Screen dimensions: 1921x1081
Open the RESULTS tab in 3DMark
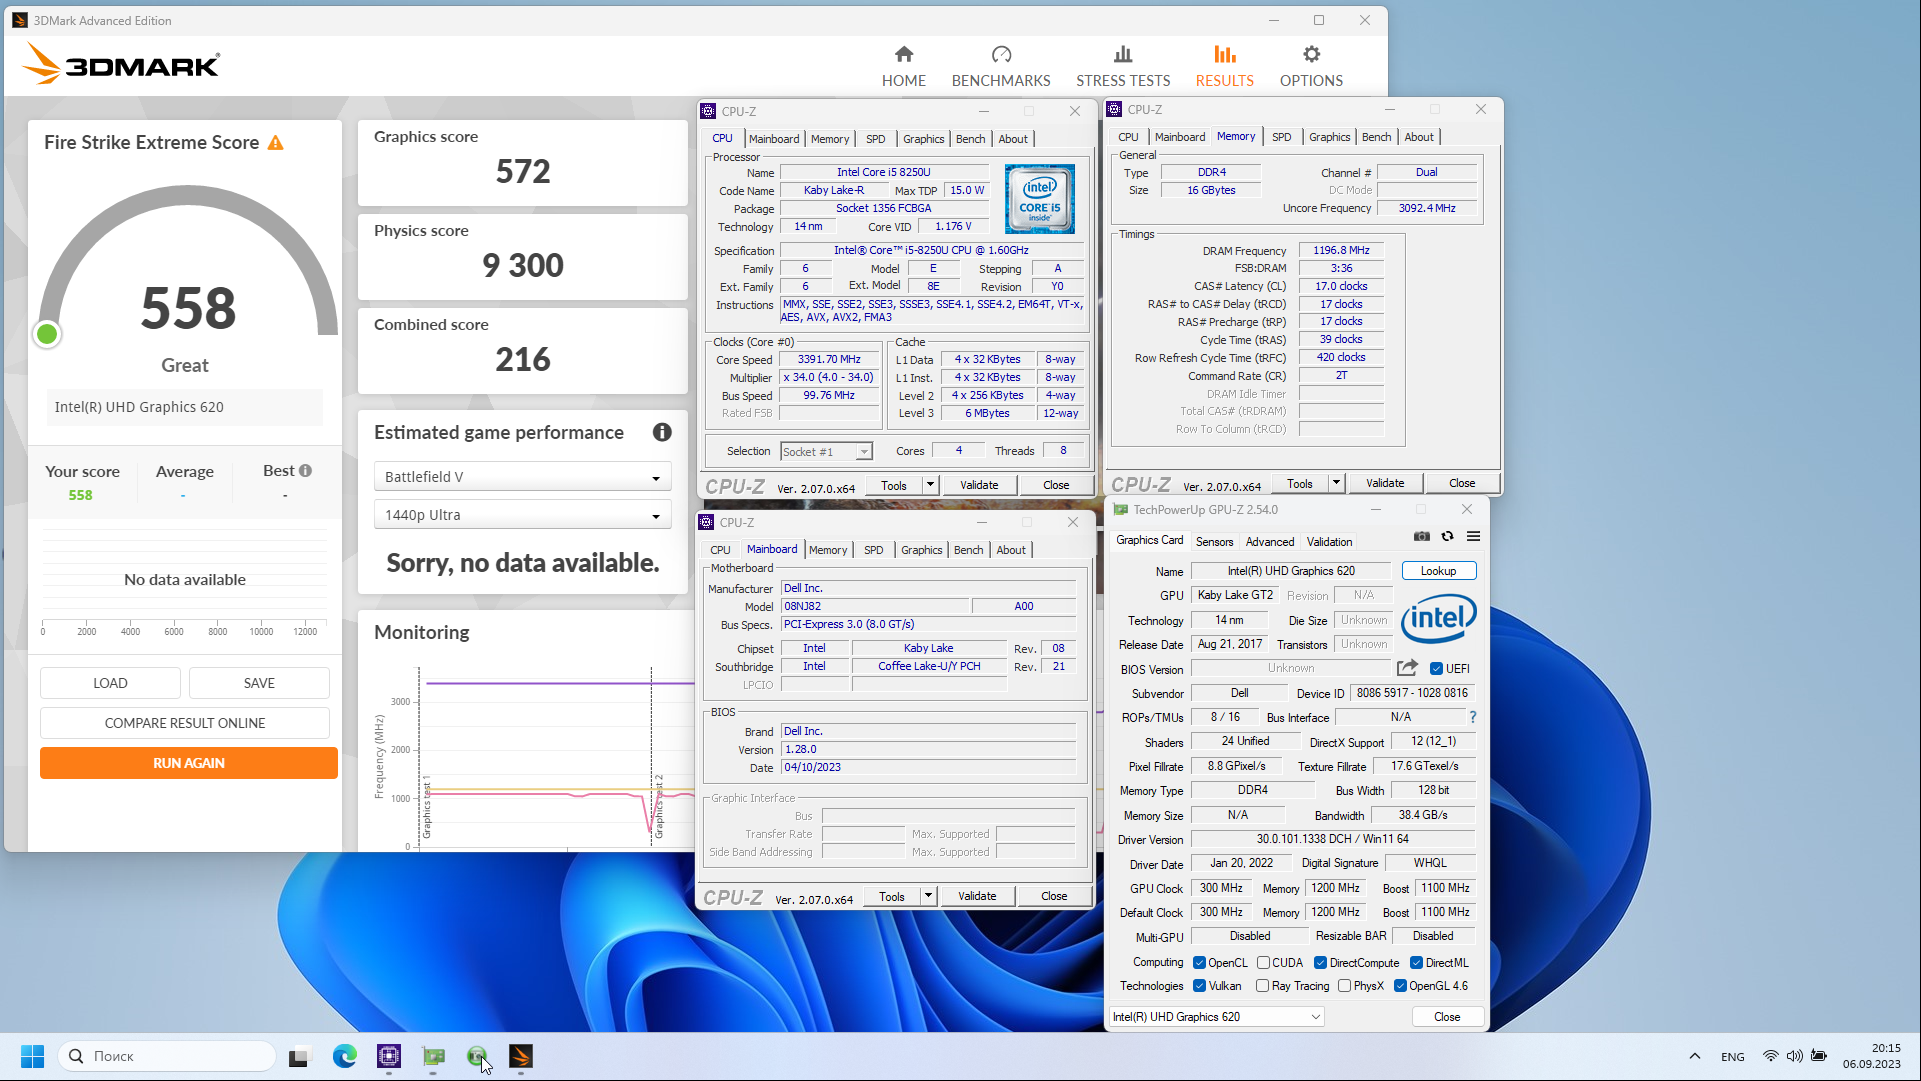(x=1224, y=66)
